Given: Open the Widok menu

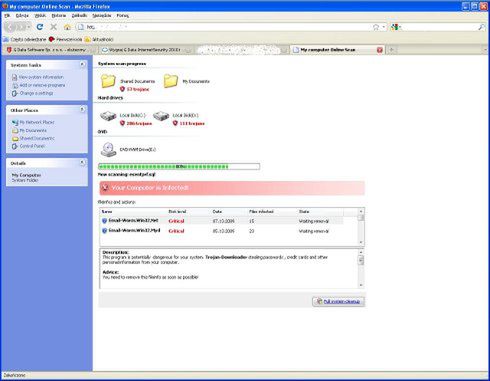Looking at the screenshot, I should click(40, 15).
